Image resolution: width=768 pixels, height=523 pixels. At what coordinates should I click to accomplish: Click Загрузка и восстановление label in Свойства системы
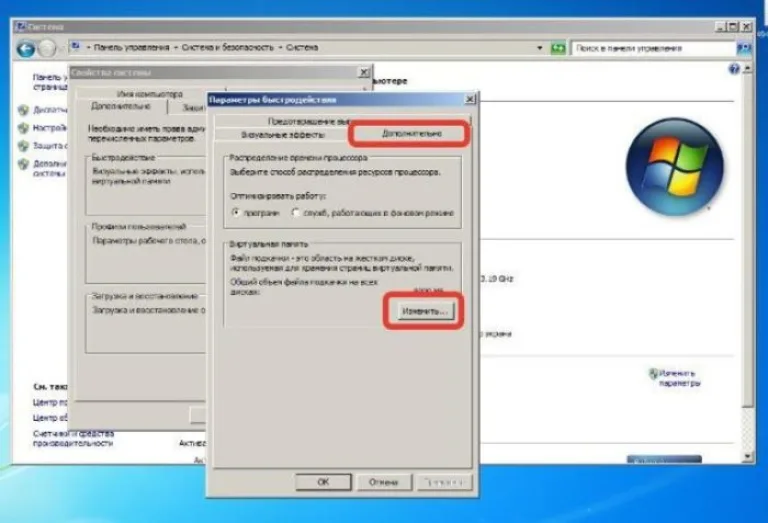point(145,296)
